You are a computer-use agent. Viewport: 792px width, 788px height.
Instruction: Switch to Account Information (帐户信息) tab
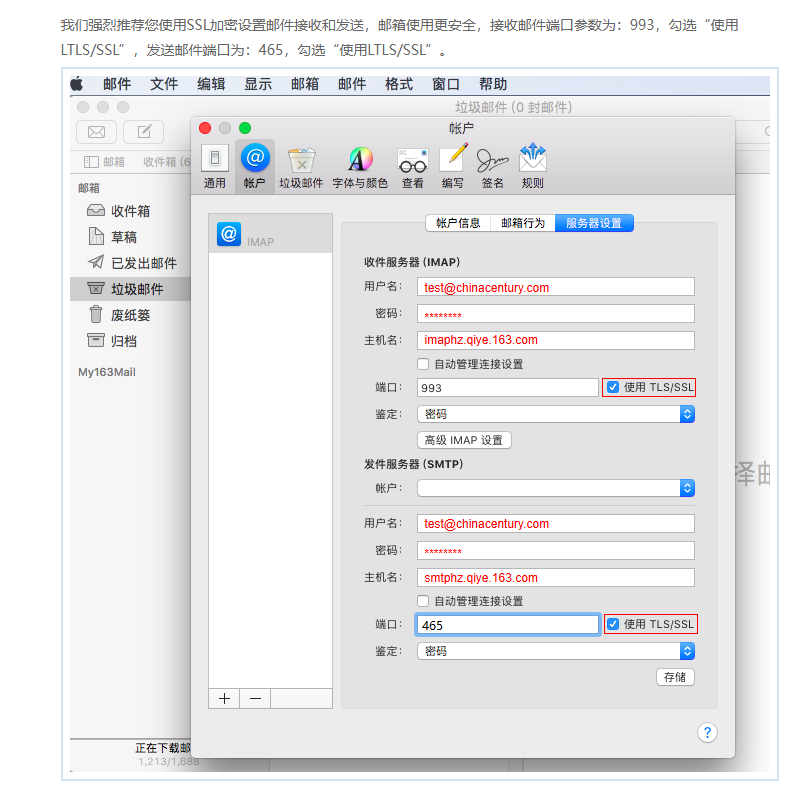458,223
